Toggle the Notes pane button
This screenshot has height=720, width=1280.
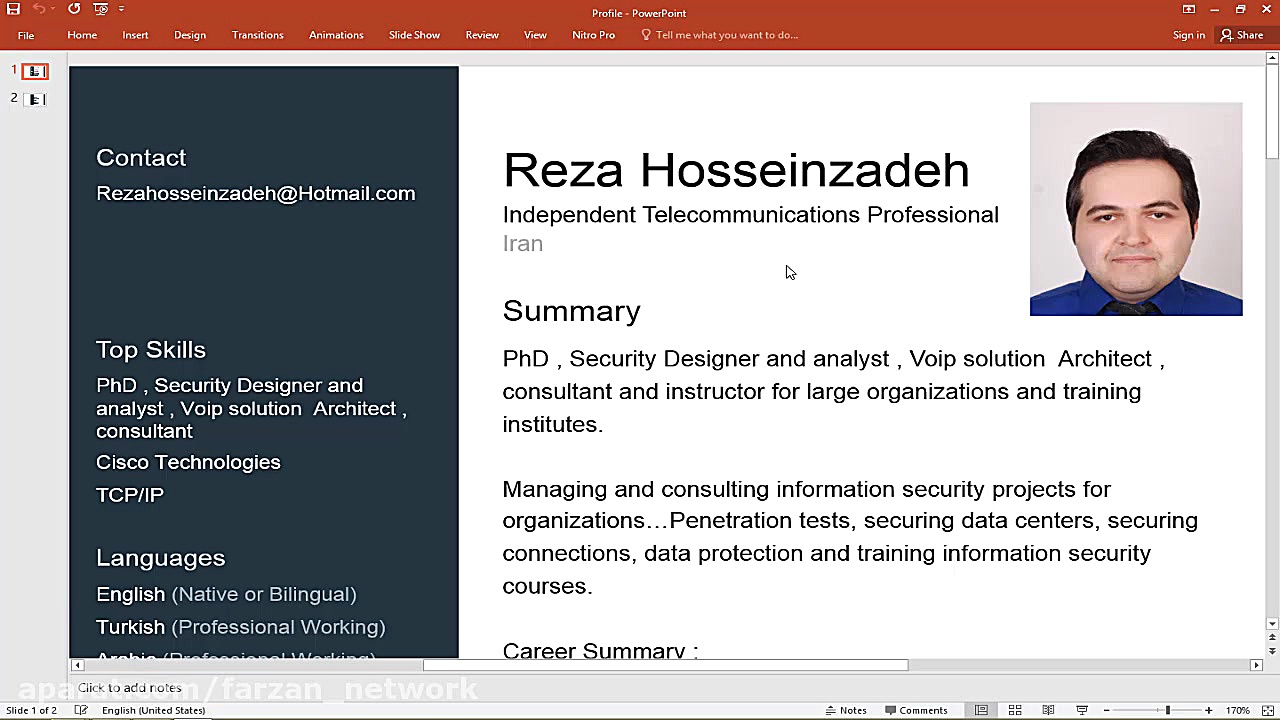[846, 710]
